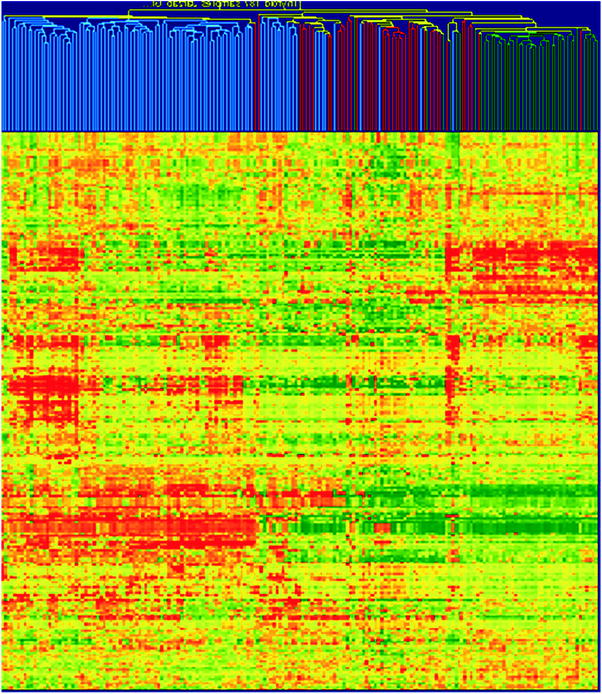Click the blue border strip below the heatmap

coord(300,690)
